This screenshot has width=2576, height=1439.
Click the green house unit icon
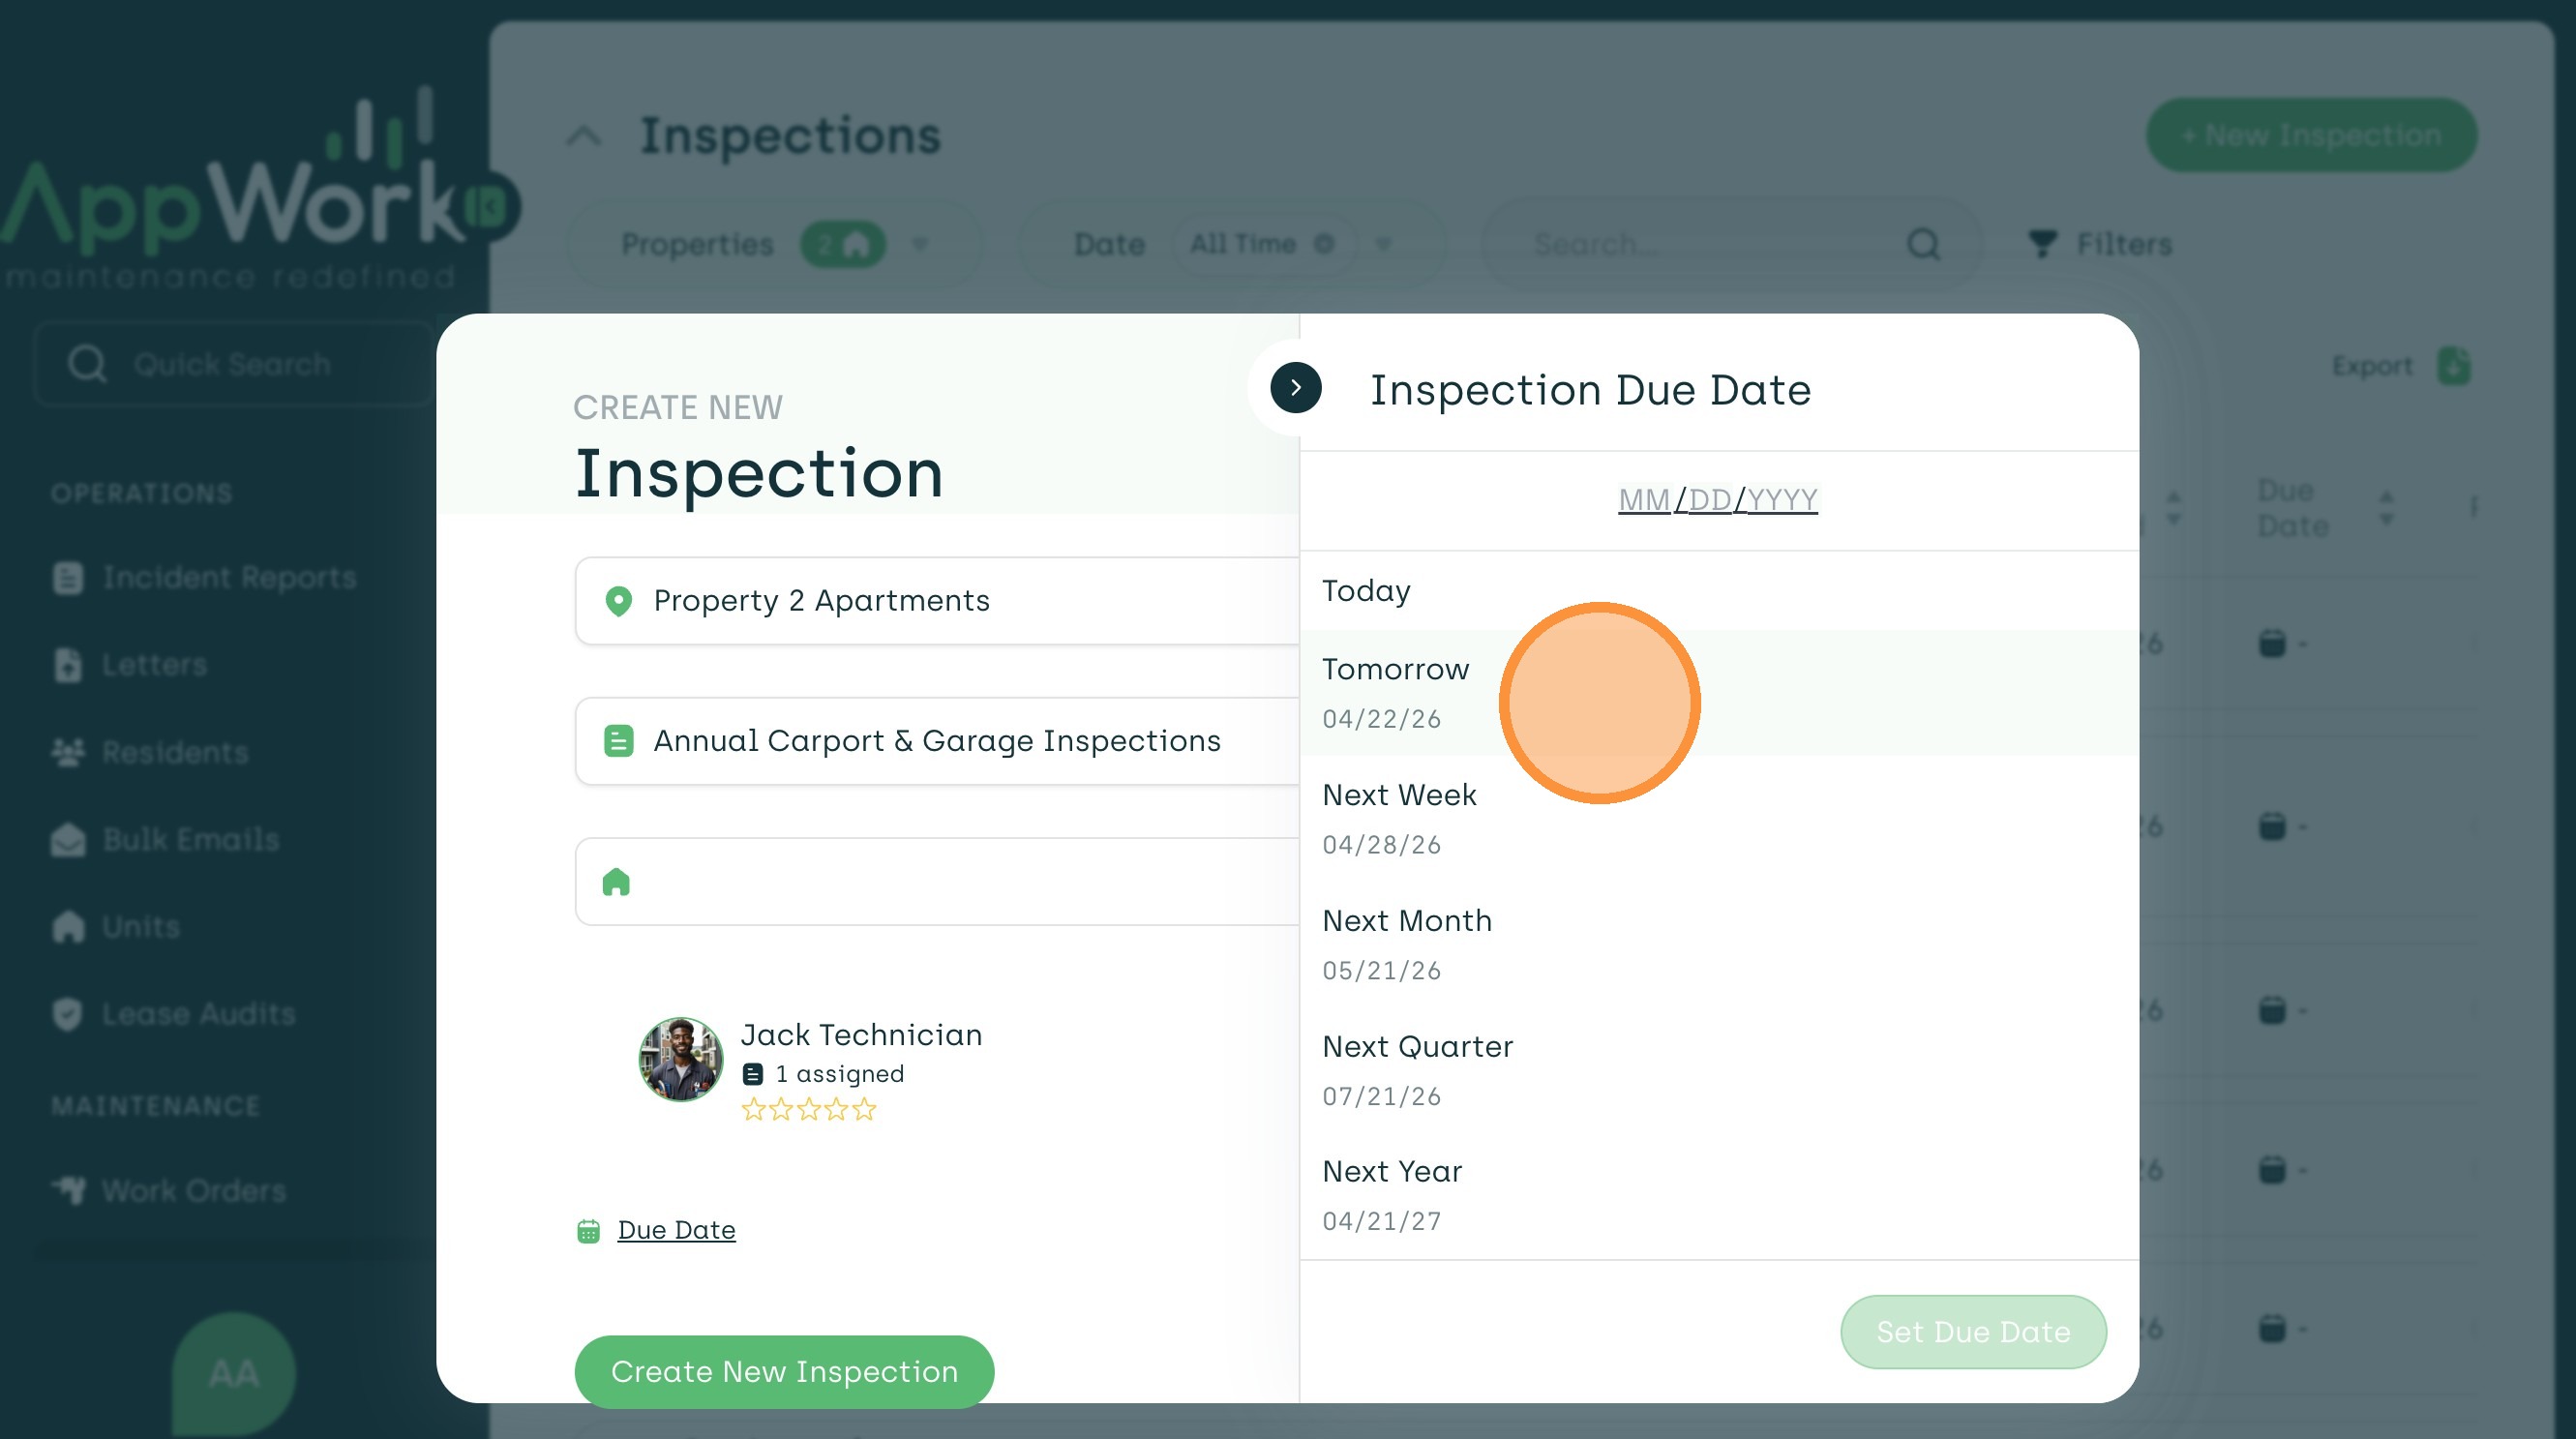pyautogui.click(x=616, y=882)
